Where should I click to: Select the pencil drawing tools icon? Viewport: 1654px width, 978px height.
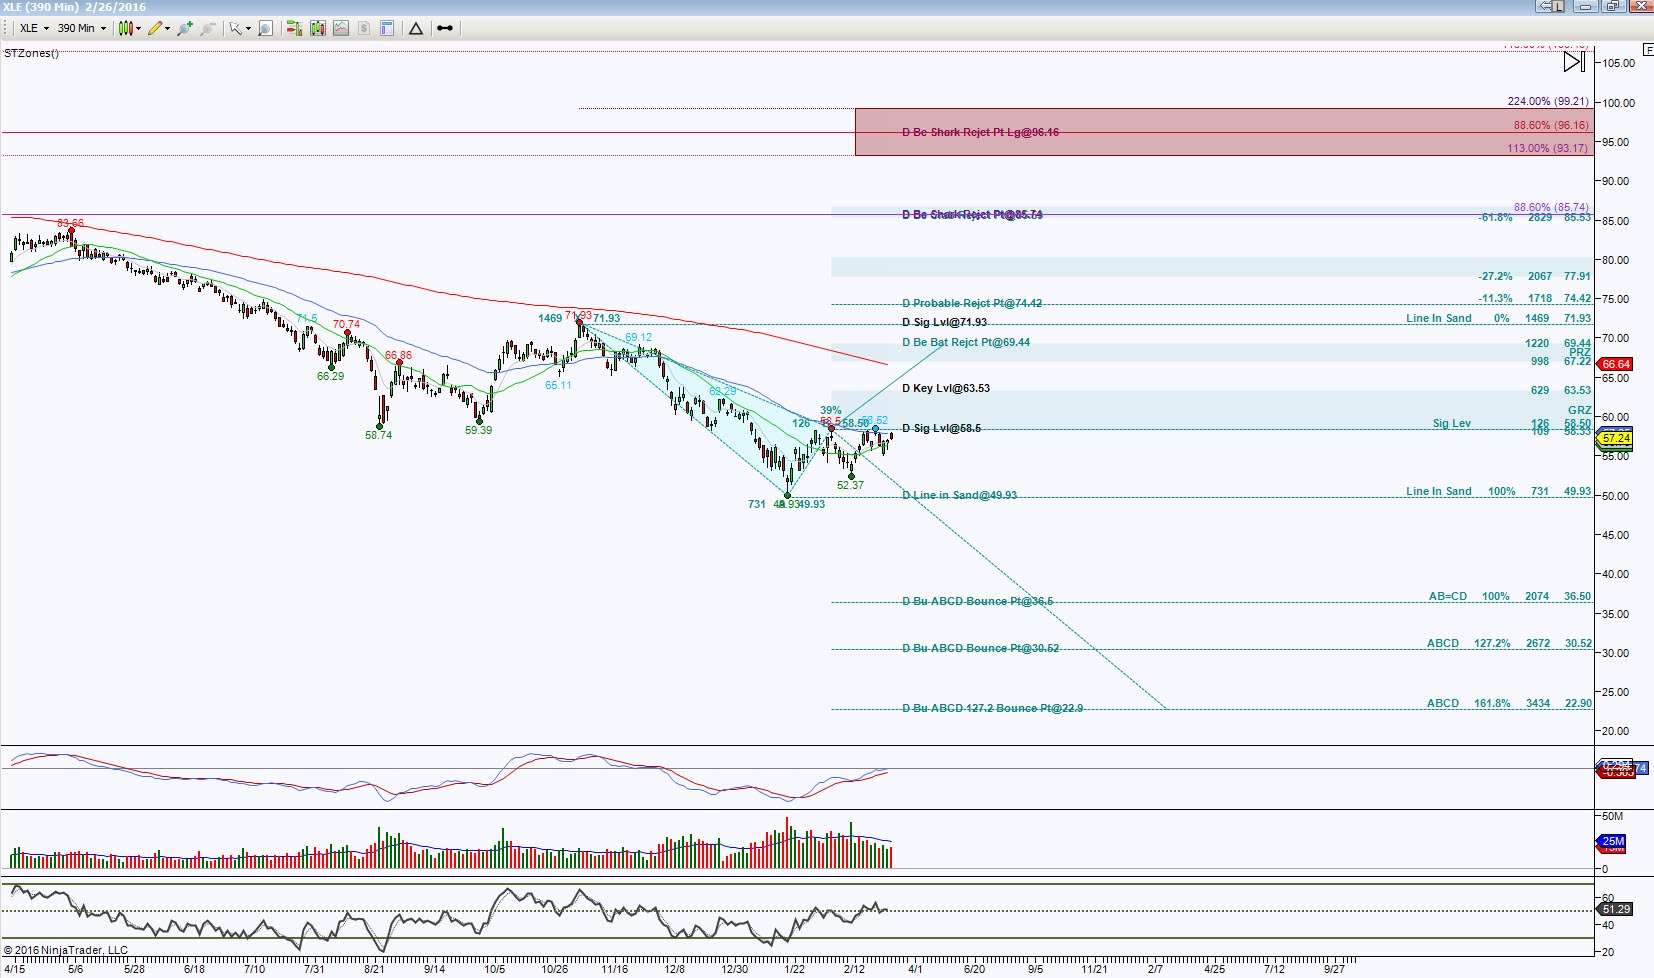pos(155,28)
